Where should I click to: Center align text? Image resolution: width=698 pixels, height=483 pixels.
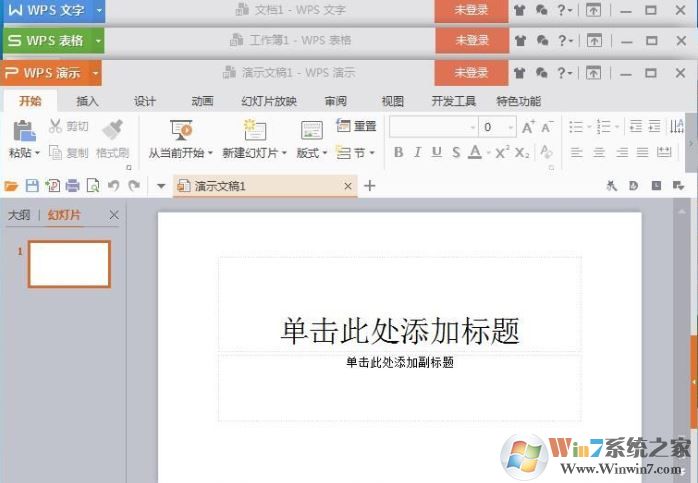(x=599, y=152)
